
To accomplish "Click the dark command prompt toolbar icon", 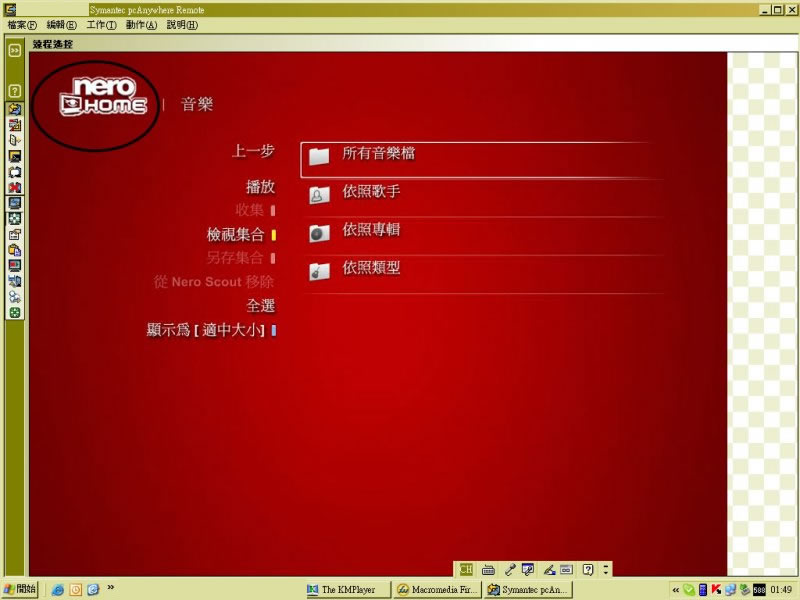I will [15, 156].
